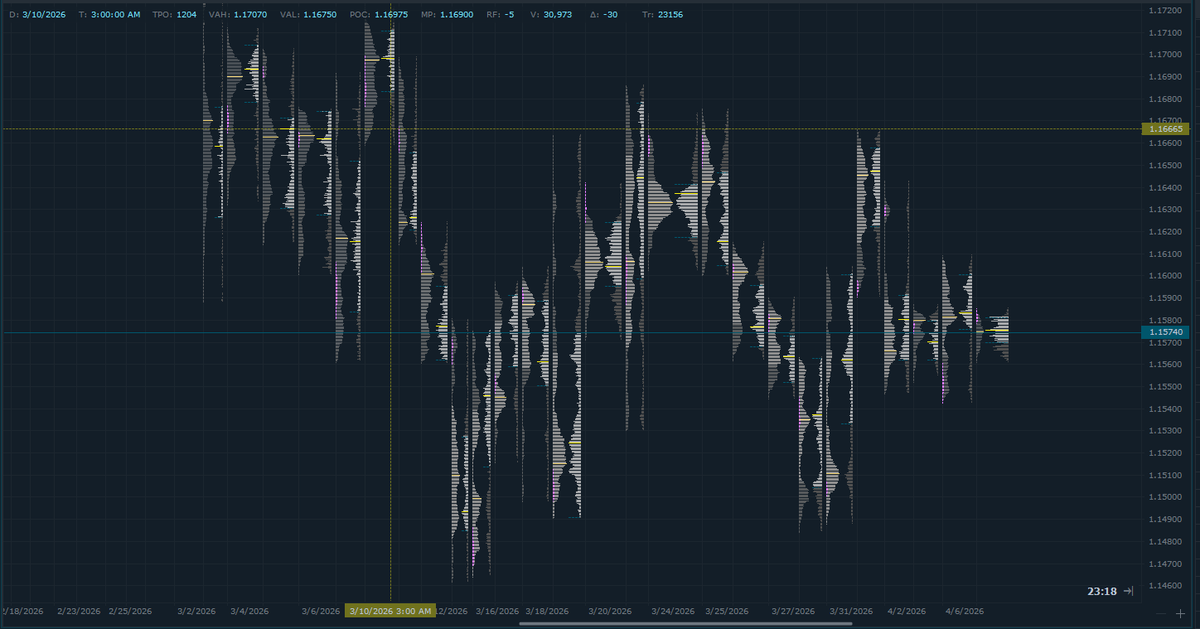The image size is (1200, 629).
Task: Zoom out with the minus icon
Action: click(1162, 612)
